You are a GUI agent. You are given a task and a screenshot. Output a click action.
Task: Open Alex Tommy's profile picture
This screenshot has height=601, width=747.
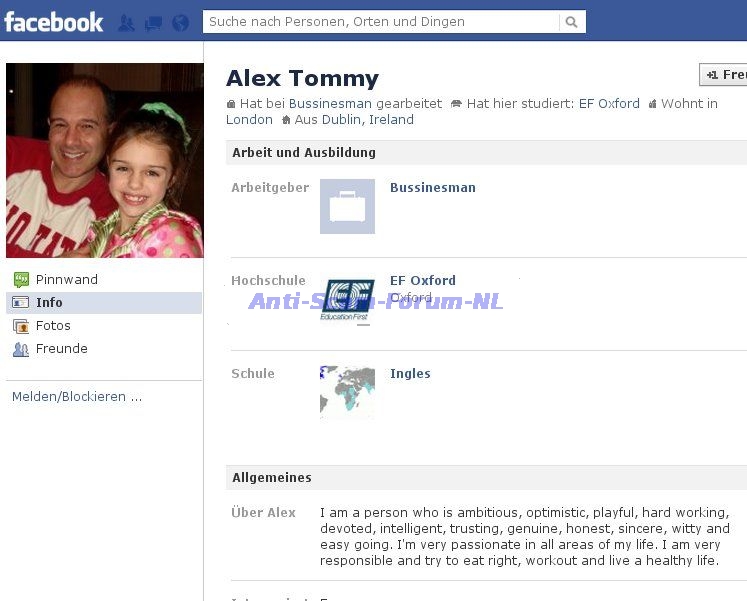click(105, 160)
